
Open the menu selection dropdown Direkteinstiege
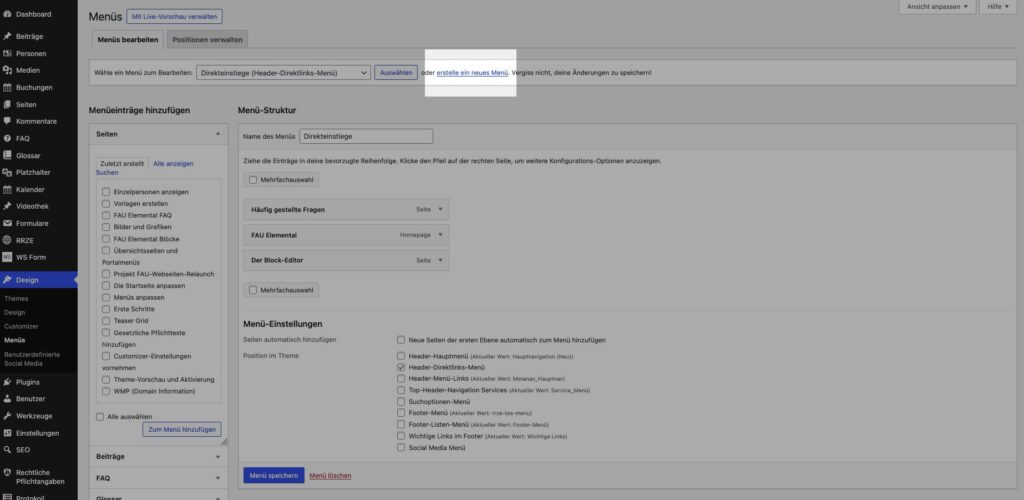point(282,73)
